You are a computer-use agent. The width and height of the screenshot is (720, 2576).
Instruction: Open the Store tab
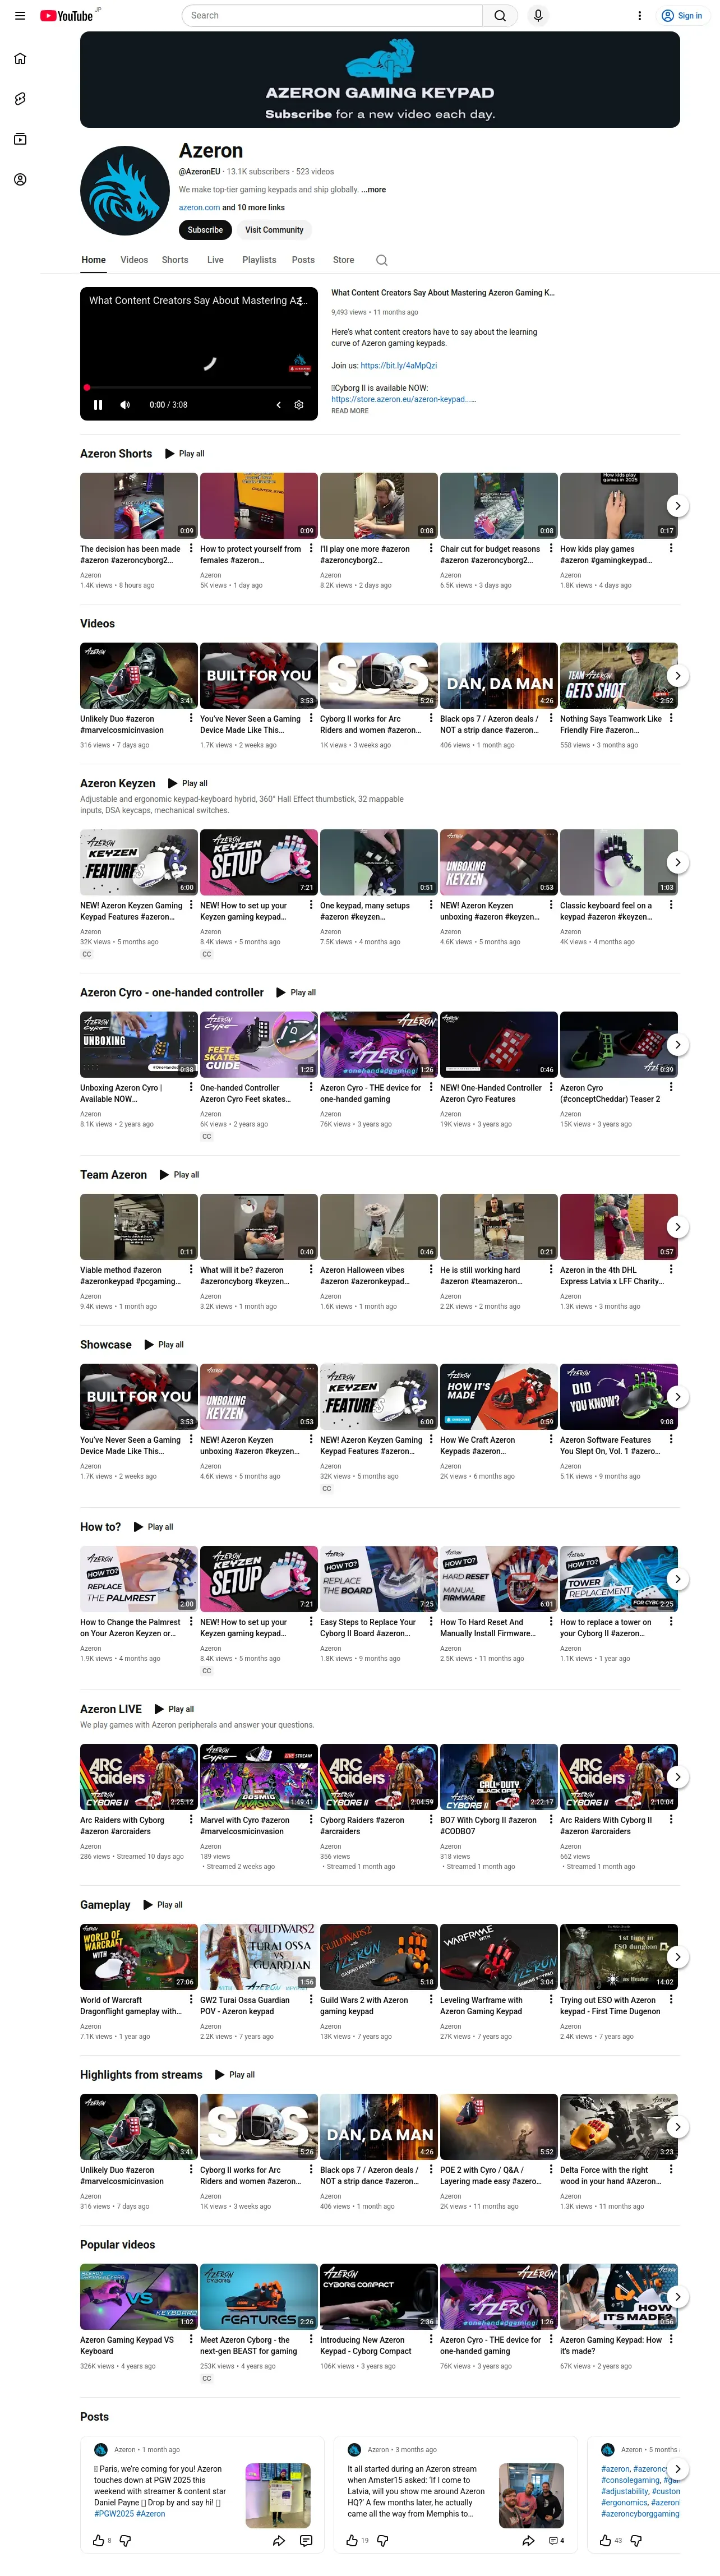(x=343, y=260)
